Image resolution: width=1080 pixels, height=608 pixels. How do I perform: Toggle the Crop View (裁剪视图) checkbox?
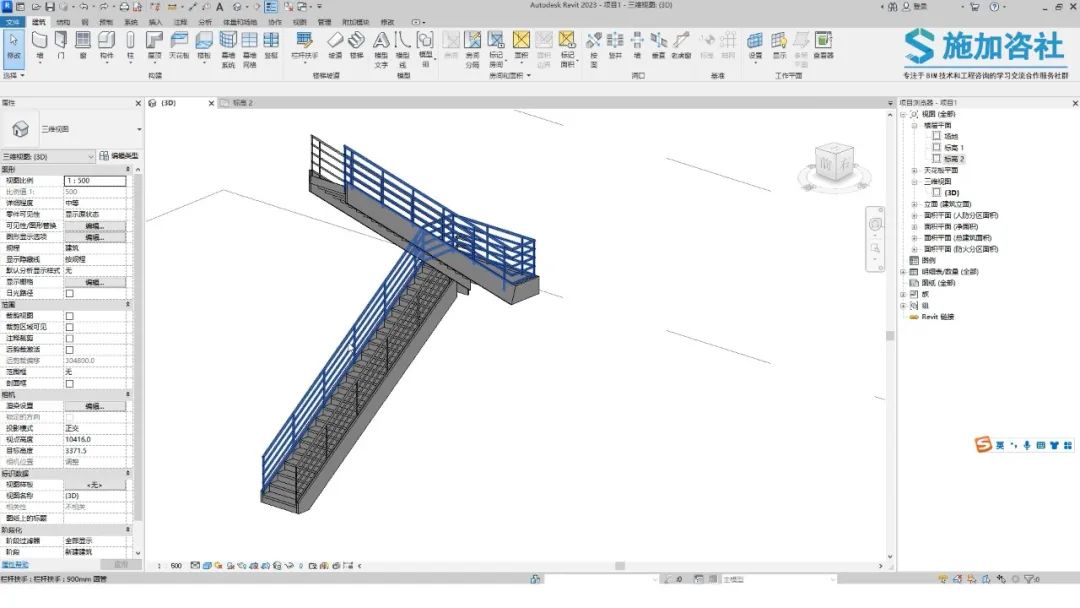(70, 316)
